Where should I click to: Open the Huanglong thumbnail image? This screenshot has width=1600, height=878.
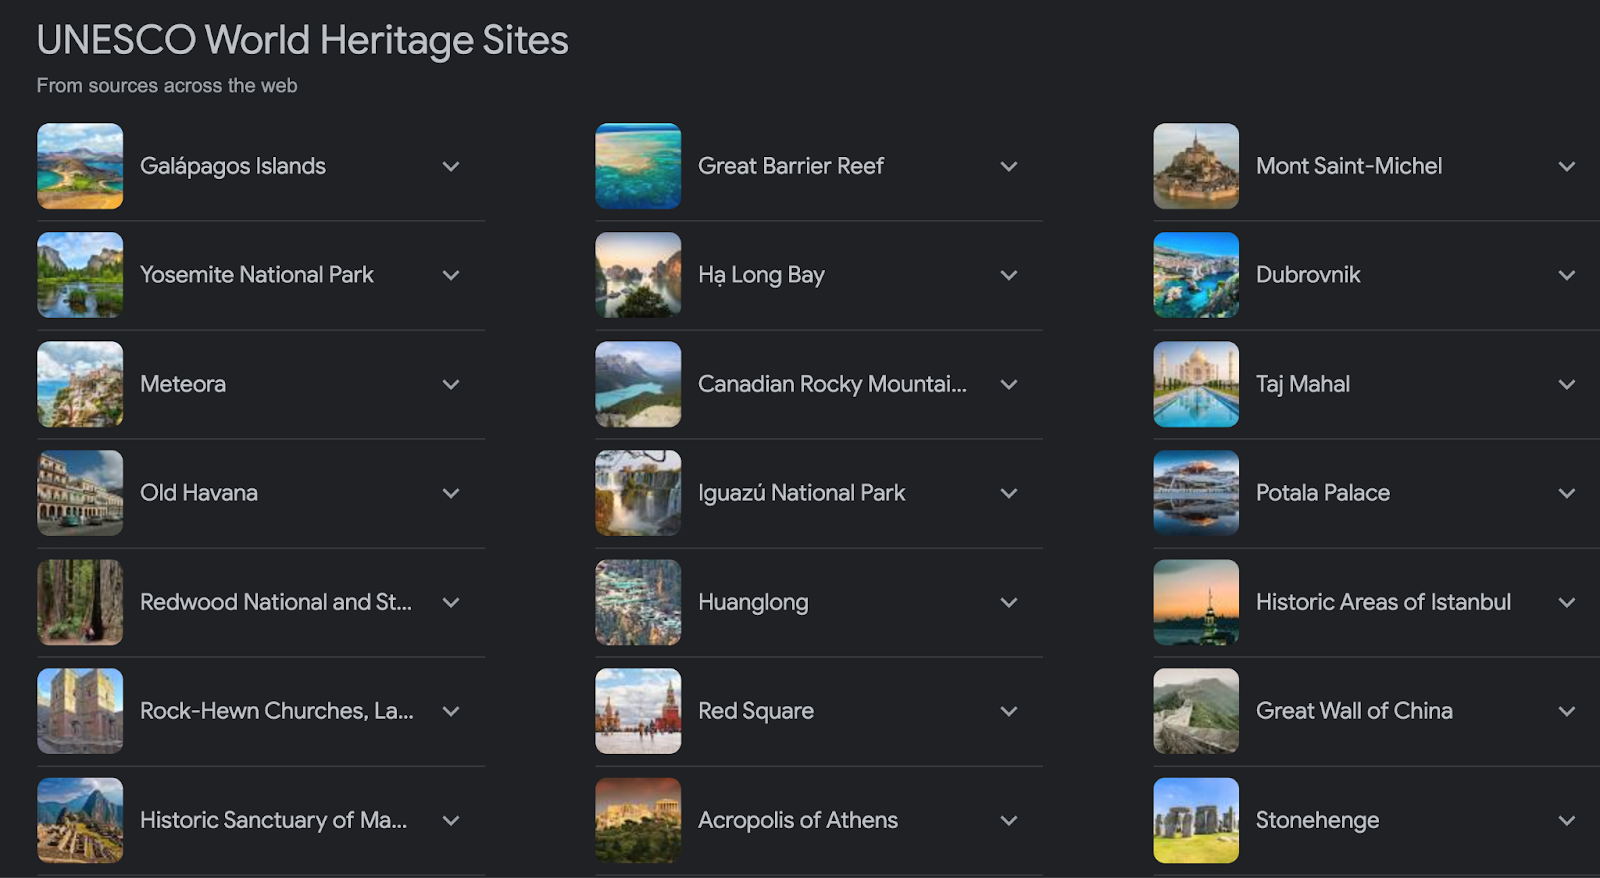[638, 602]
